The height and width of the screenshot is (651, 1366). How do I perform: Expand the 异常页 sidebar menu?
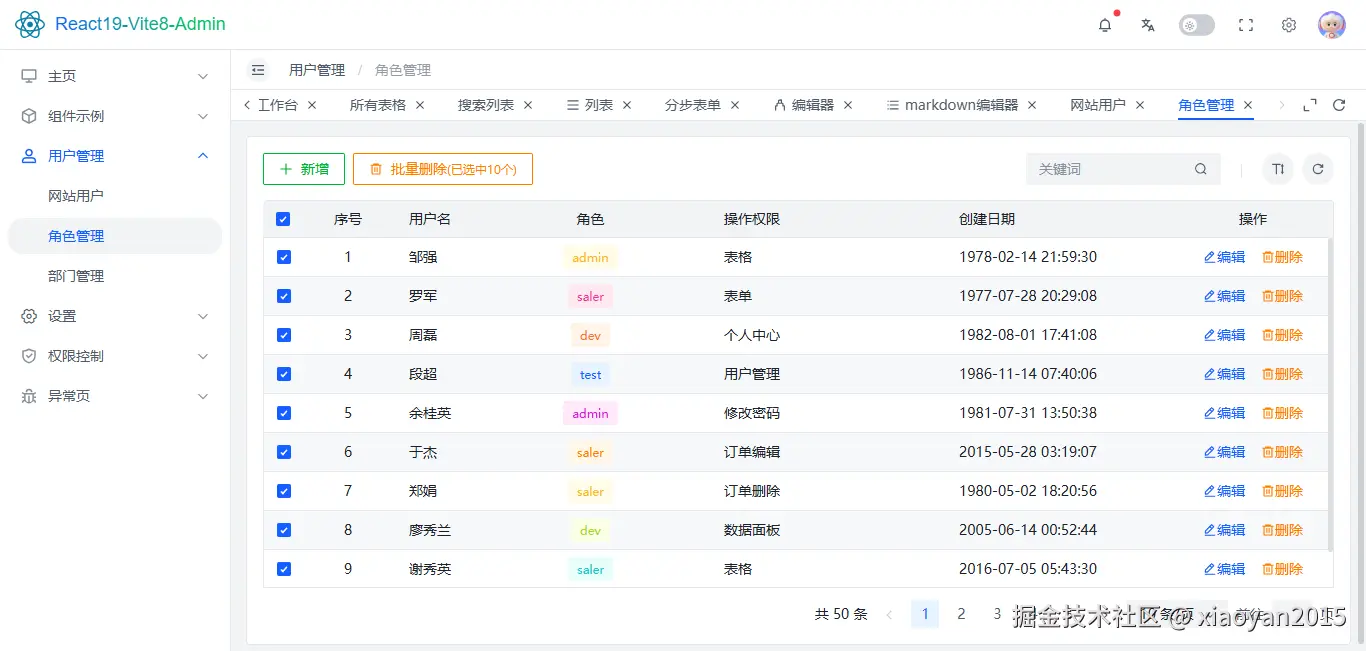(115, 396)
